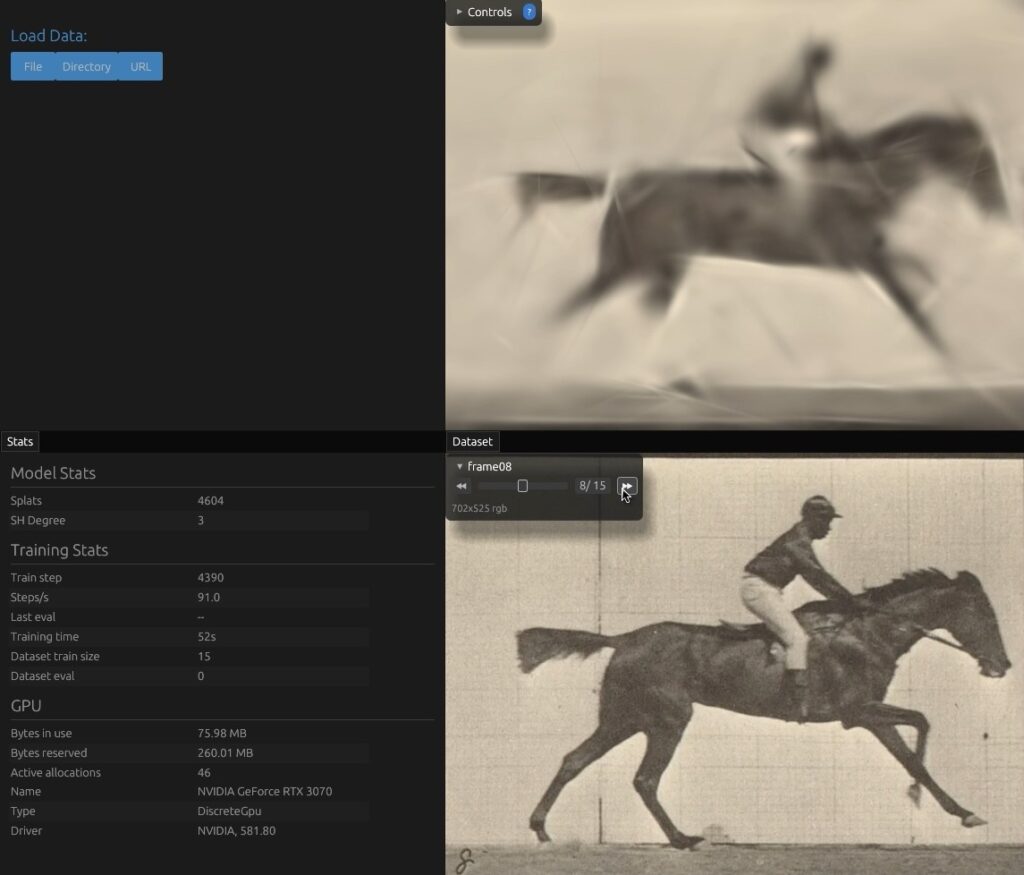Click the Load Data heading
The image size is (1024, 875).
(49, 36)
